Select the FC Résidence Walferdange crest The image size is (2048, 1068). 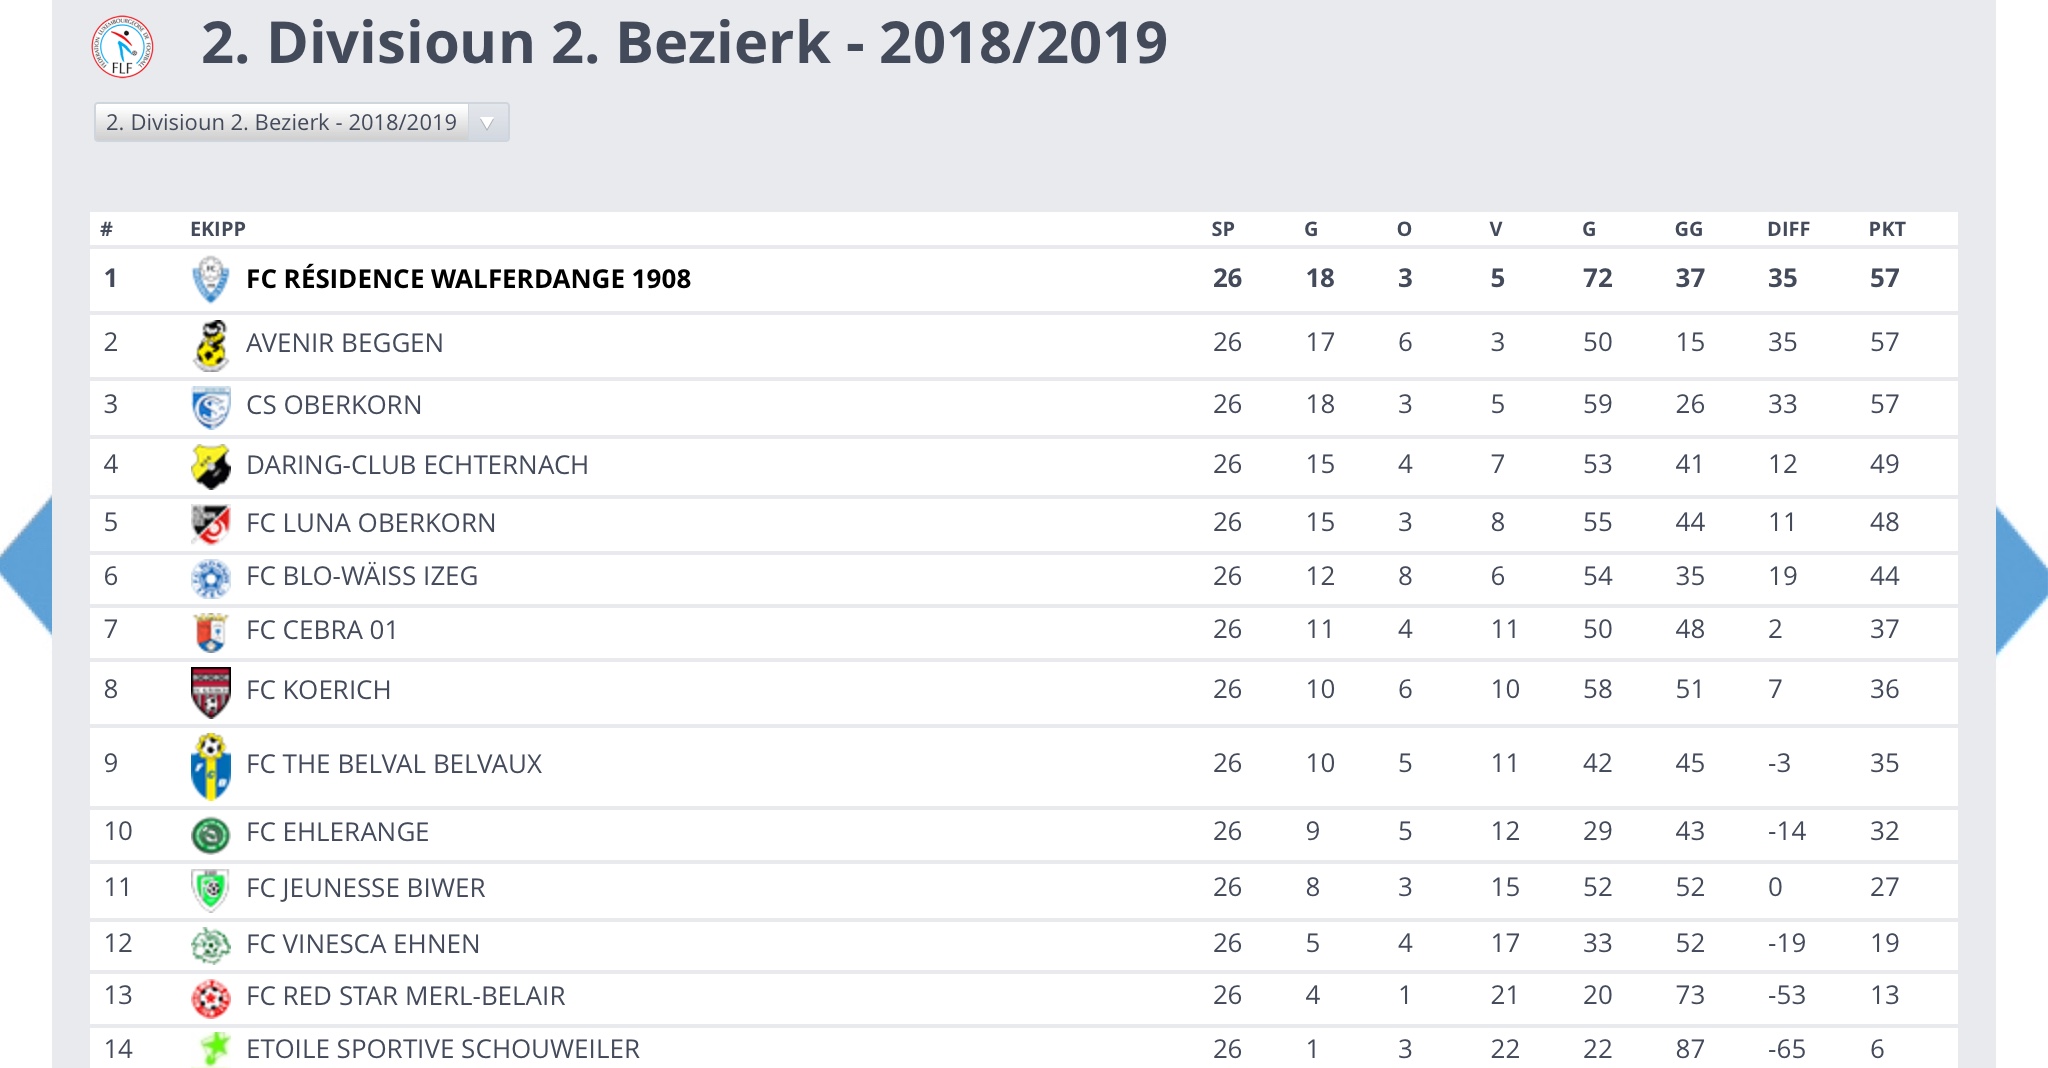(211, 279)
